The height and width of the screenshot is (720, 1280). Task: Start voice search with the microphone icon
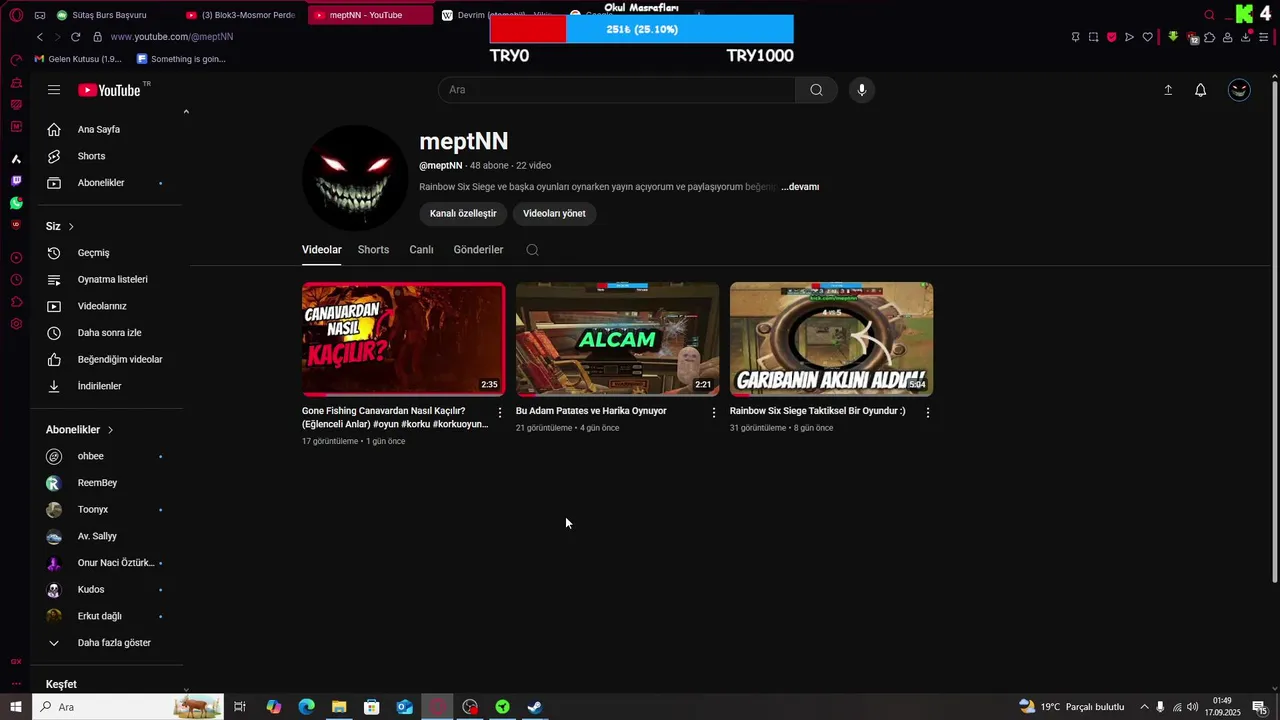[x=862, y=90]
